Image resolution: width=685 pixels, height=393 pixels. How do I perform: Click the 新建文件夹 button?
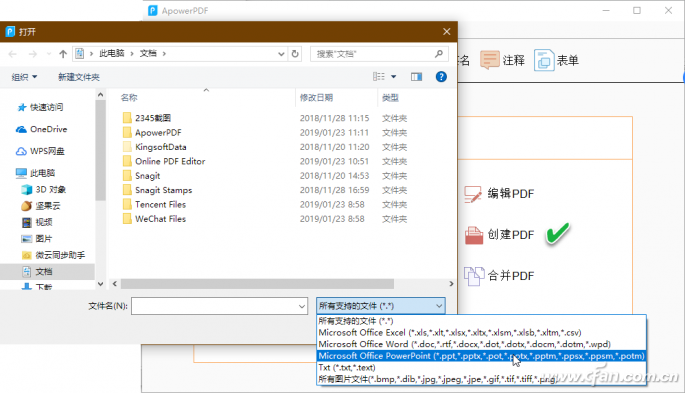pyautogui.click(x=79, y=77)
